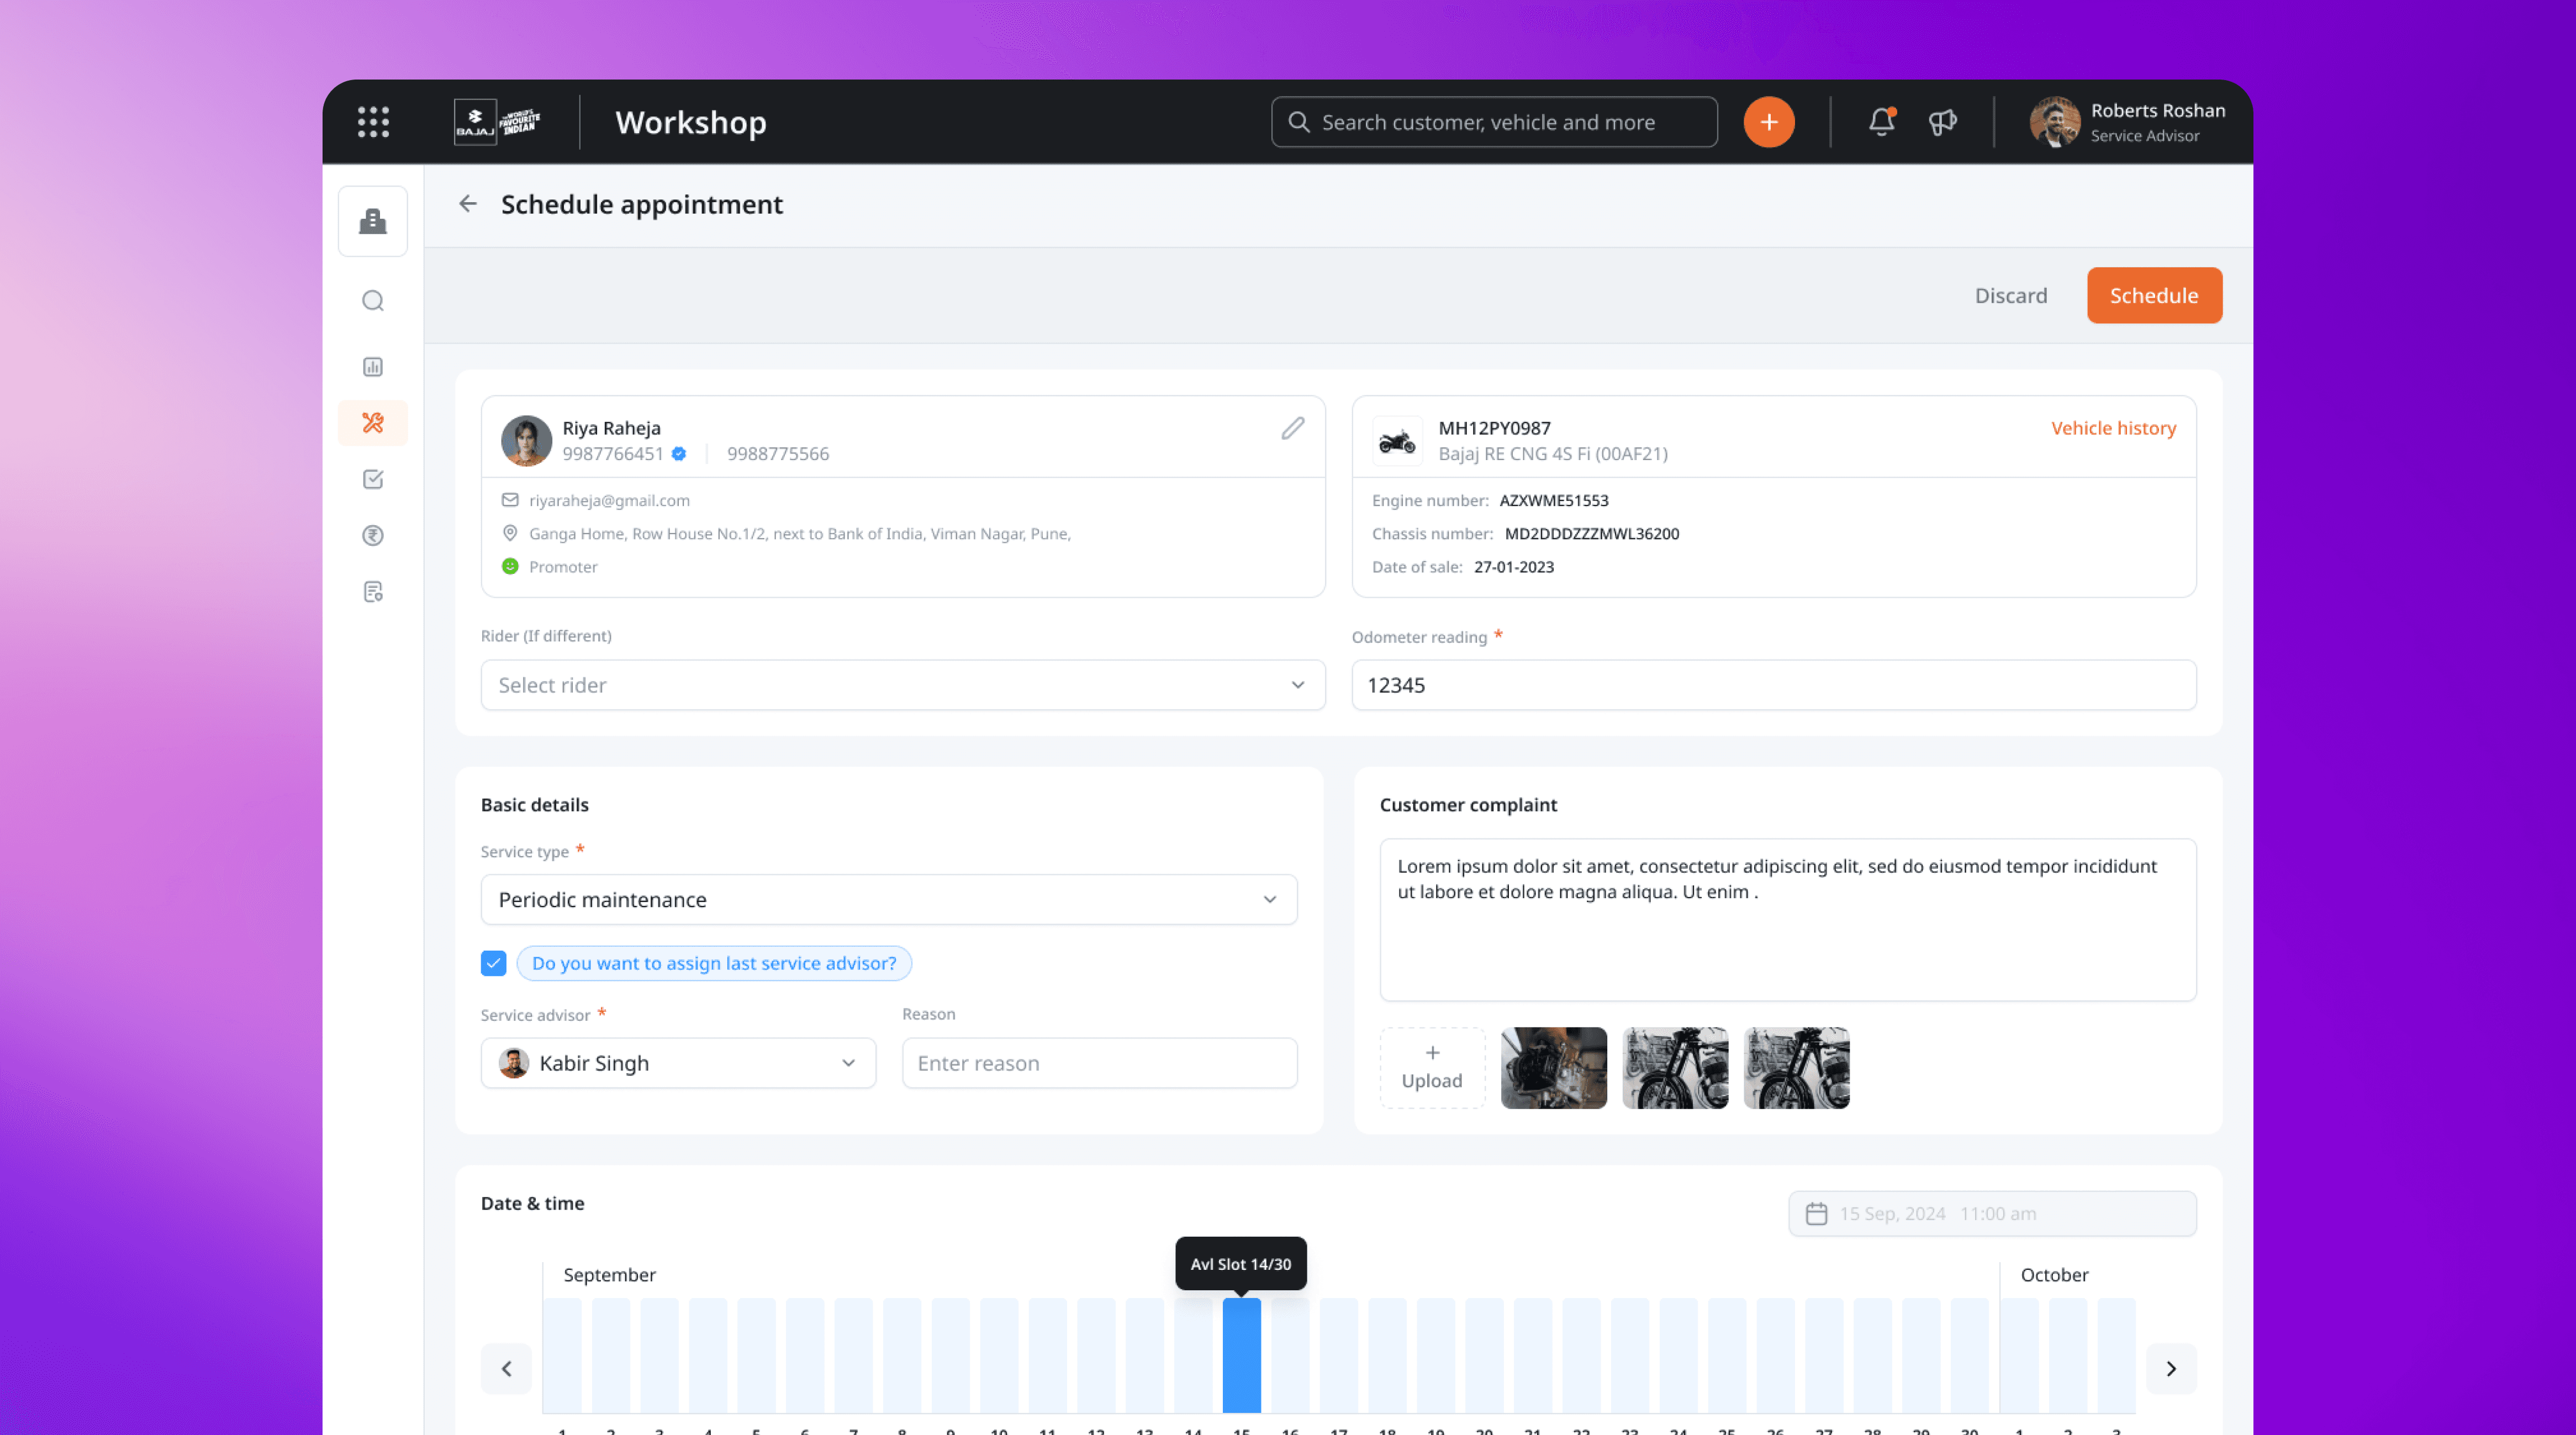
Task: Open the notifications bell icon
Action: [1881, 122]
